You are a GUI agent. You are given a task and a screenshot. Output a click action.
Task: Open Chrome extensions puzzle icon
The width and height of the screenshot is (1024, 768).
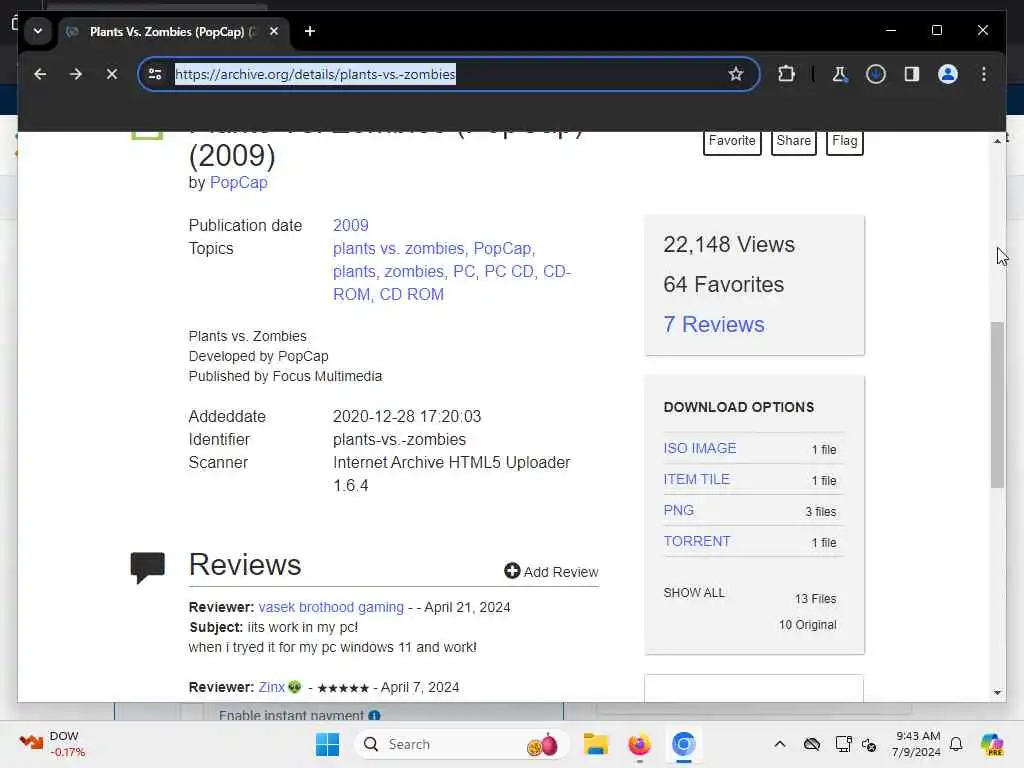pyautogui.click(x=786, y=74)
